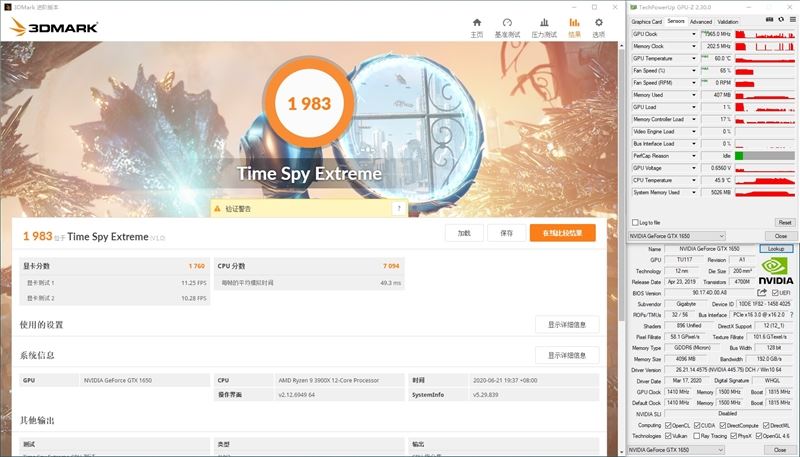Open Fan Speed (RPM) sensor dropdown
Image resolution: width=800 pixels, height=457 pixels.
(x=693, y=83)
